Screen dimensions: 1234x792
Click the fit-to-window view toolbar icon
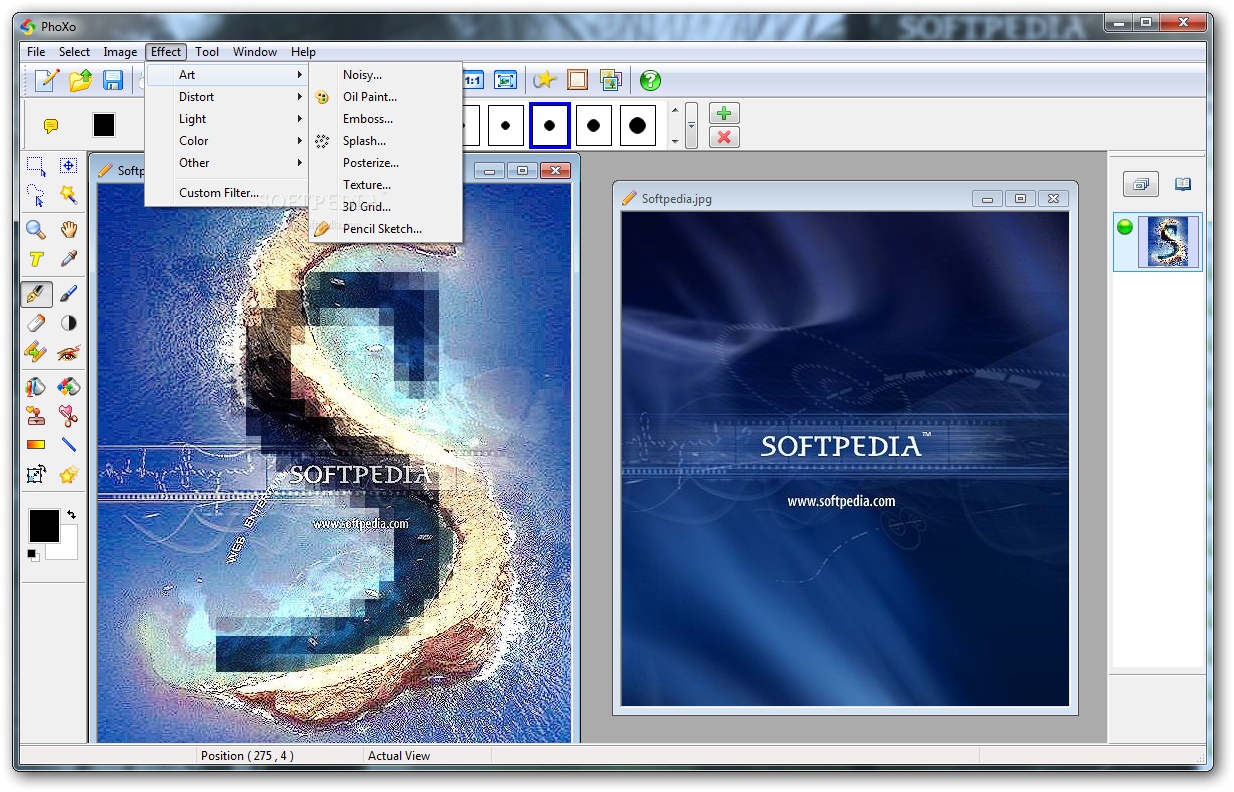[505, 80]
